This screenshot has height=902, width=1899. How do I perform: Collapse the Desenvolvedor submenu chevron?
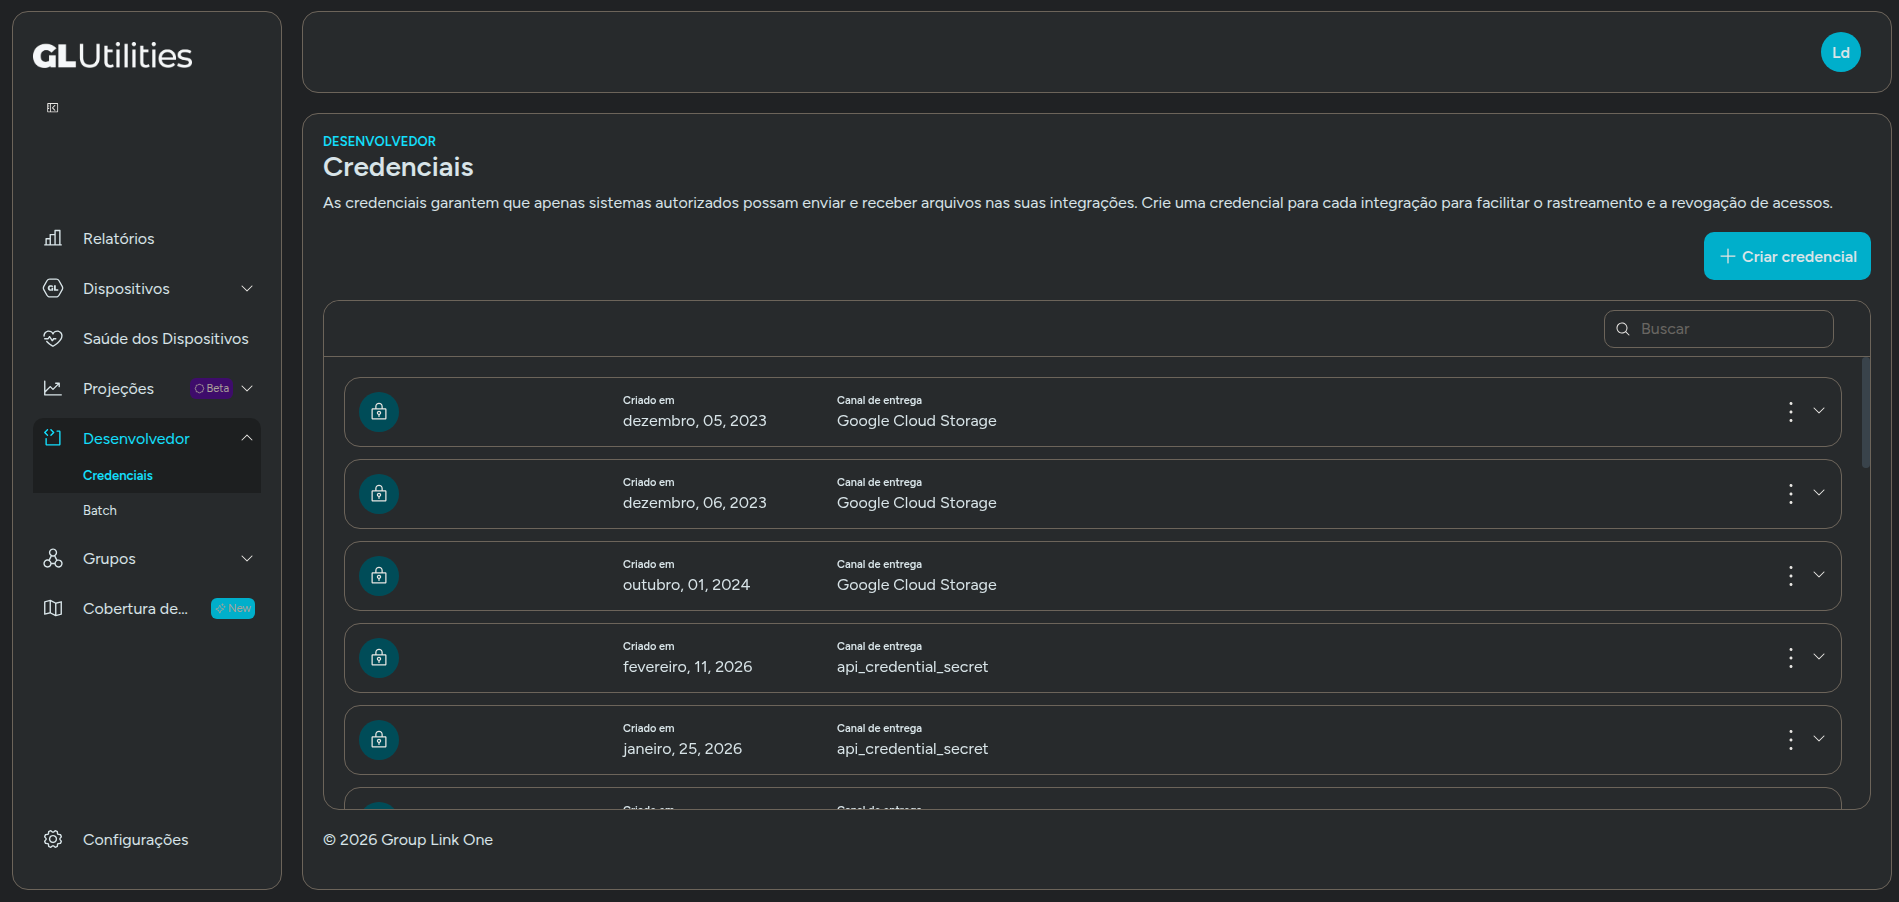[x=247, y=438]
